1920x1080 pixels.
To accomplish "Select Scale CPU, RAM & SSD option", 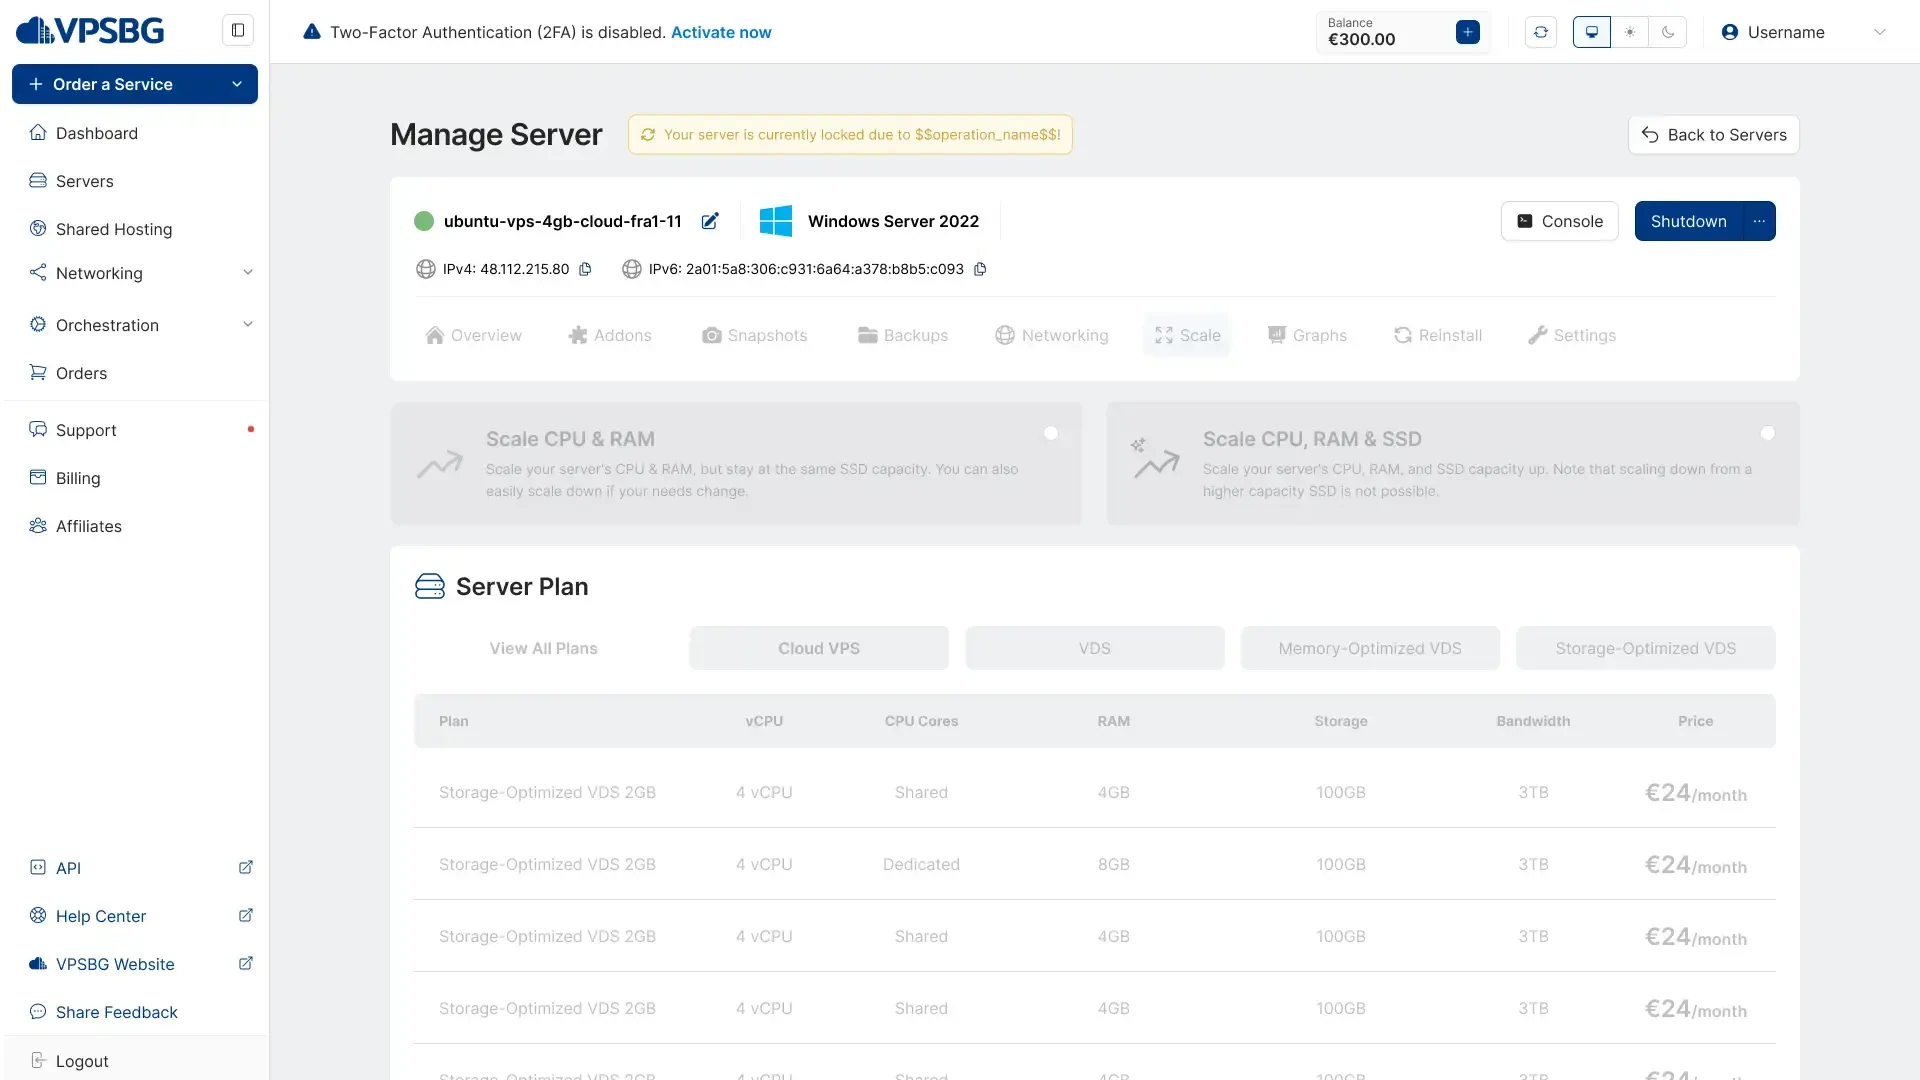I will pos(1767,433).
